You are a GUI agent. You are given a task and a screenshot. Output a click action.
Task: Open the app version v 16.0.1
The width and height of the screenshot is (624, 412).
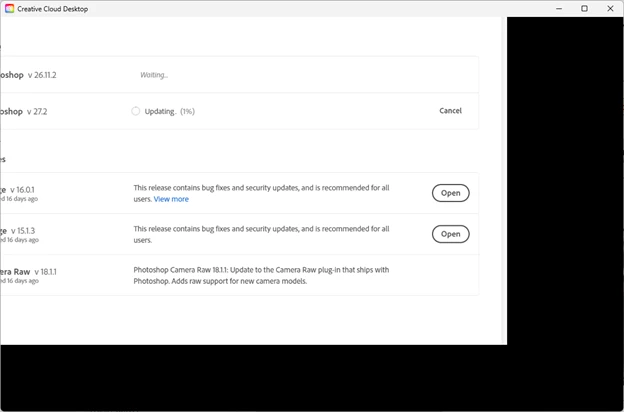click(450, 193)
